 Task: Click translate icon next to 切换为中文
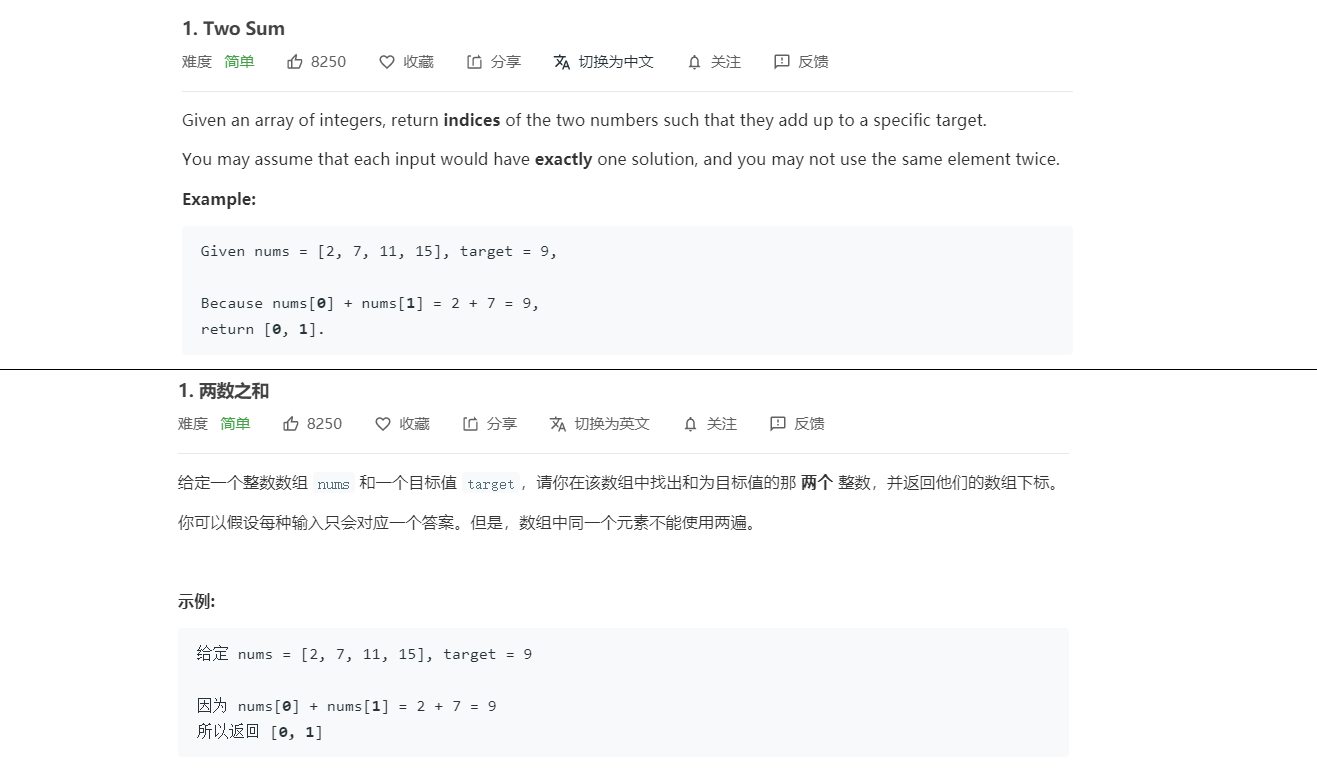(x=562, y=62)
